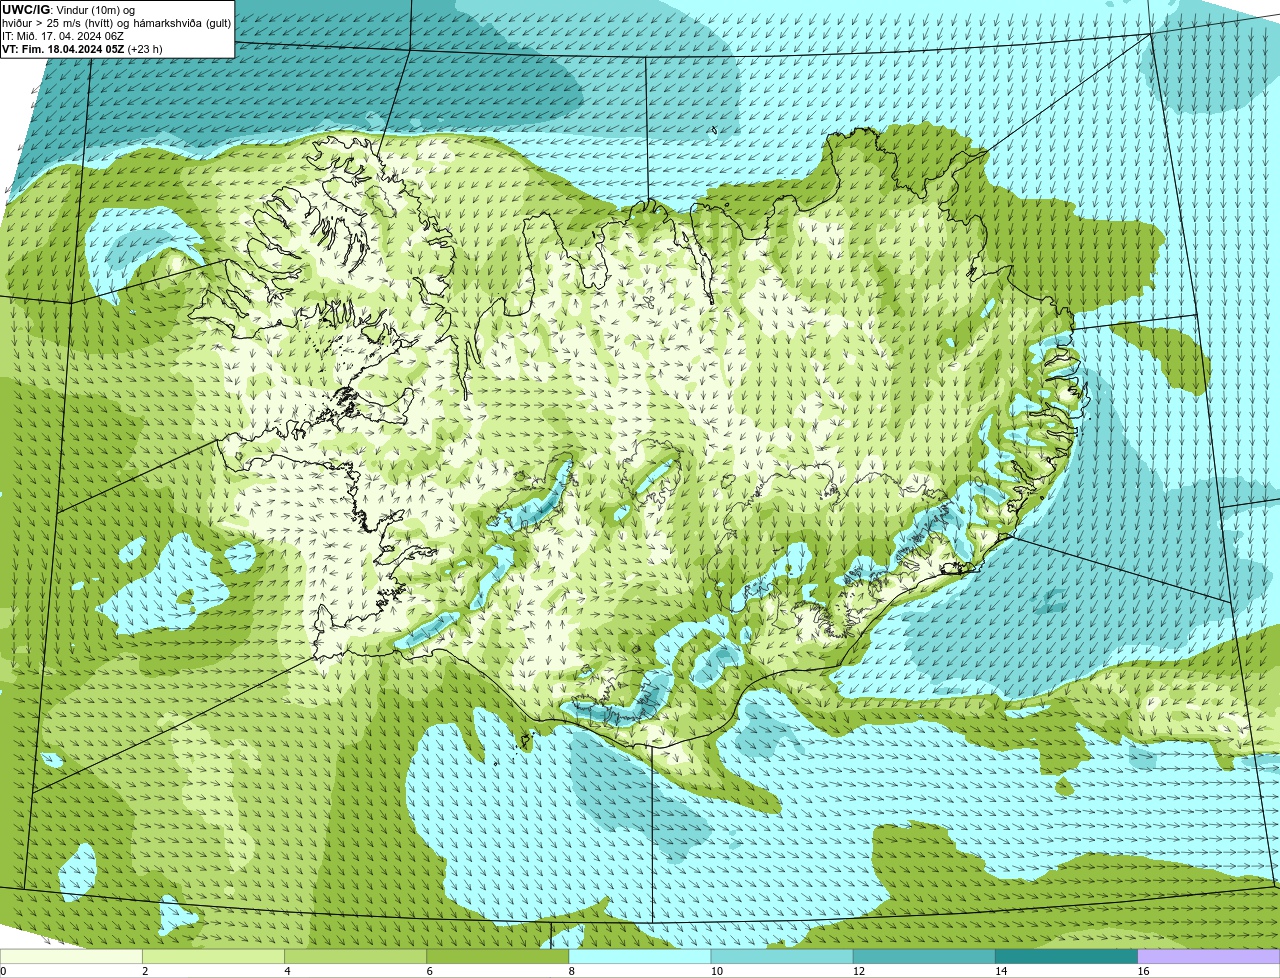Click the small islands off the south coast
The width and height of the screenshot is (1280, 978).
click(523, 741)
